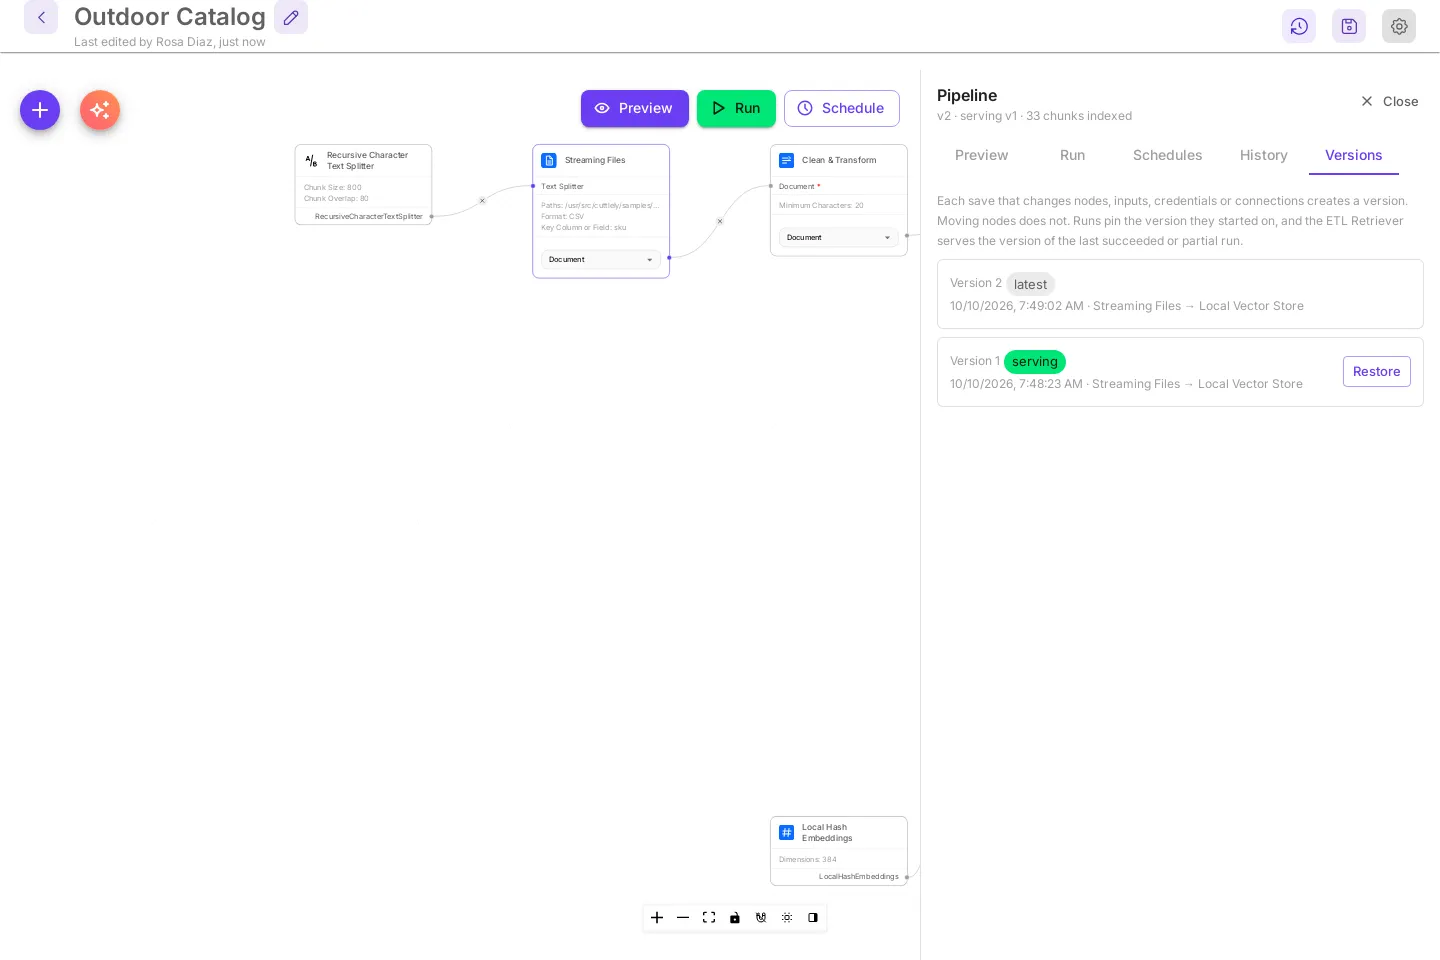Save the flow using the floppy disk icon

[x=1349, y=26]
